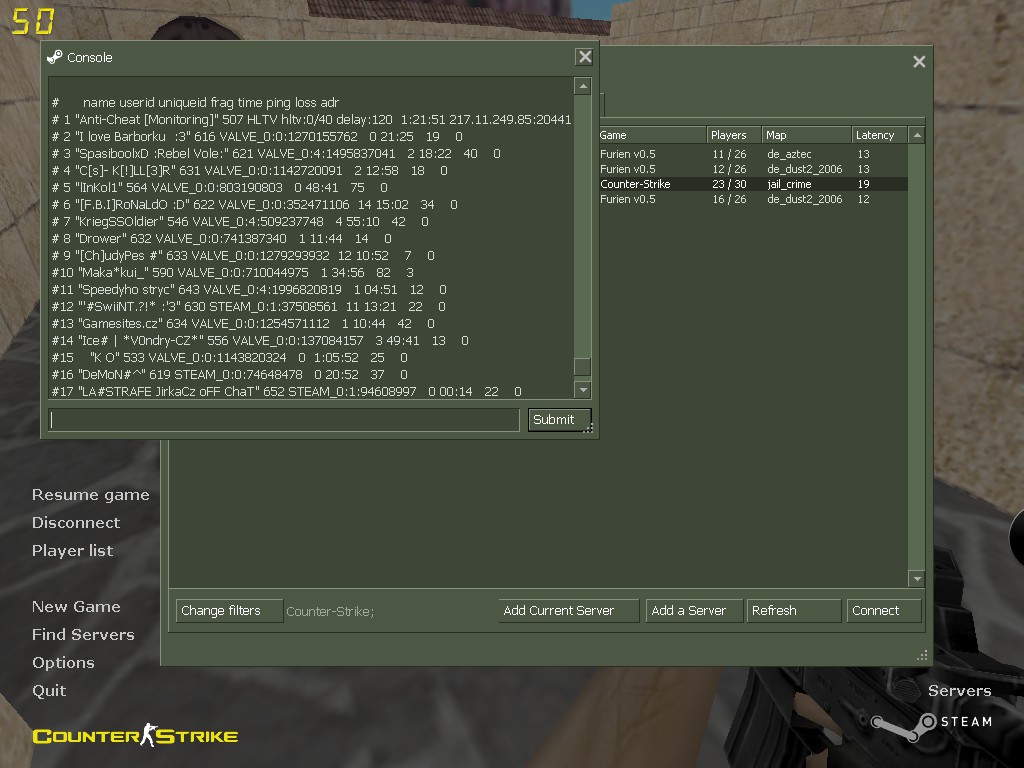Open the Change filters panel
The width and height of the screenshot is (1024, 768).
[229, 610]
